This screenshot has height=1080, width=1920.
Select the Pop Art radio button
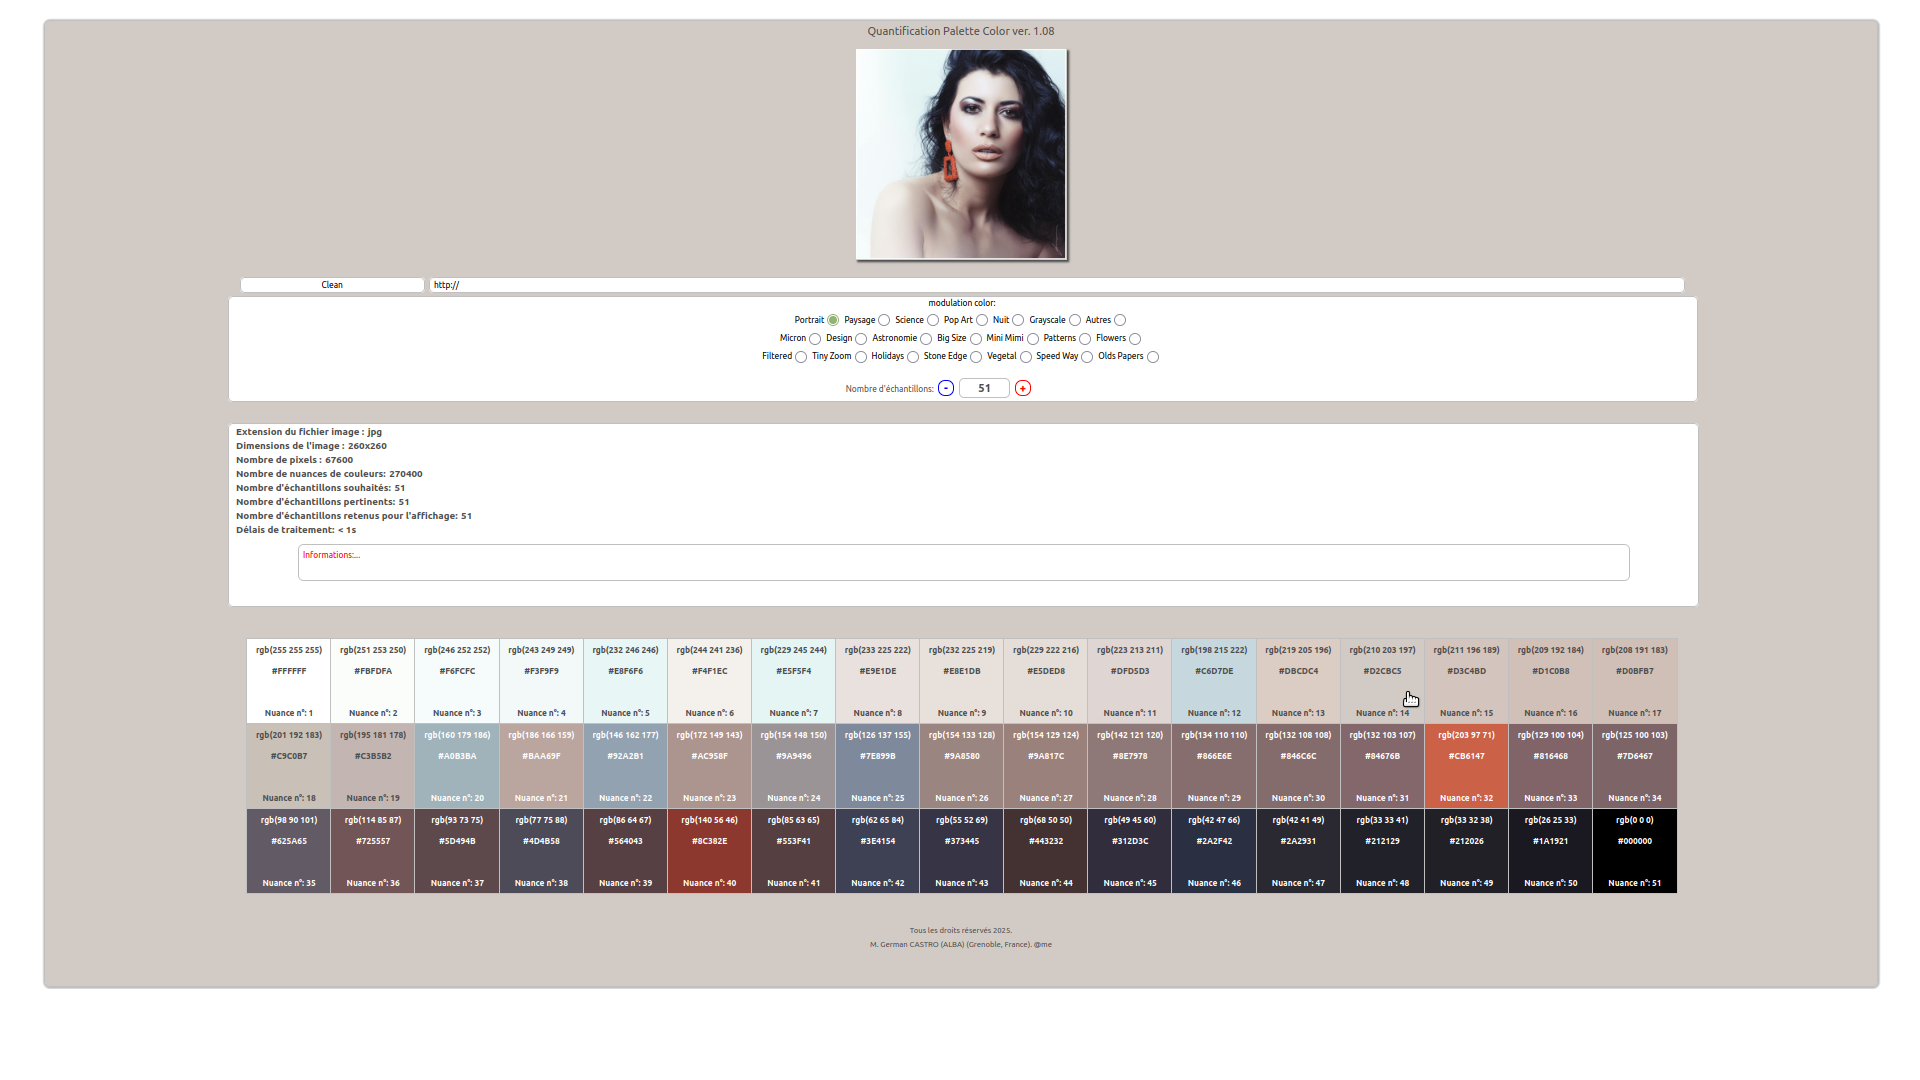click(982, 320)
